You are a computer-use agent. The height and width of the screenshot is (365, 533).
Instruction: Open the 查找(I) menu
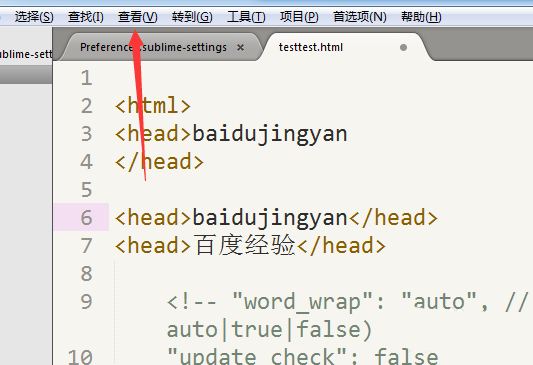tap(86, 17)
